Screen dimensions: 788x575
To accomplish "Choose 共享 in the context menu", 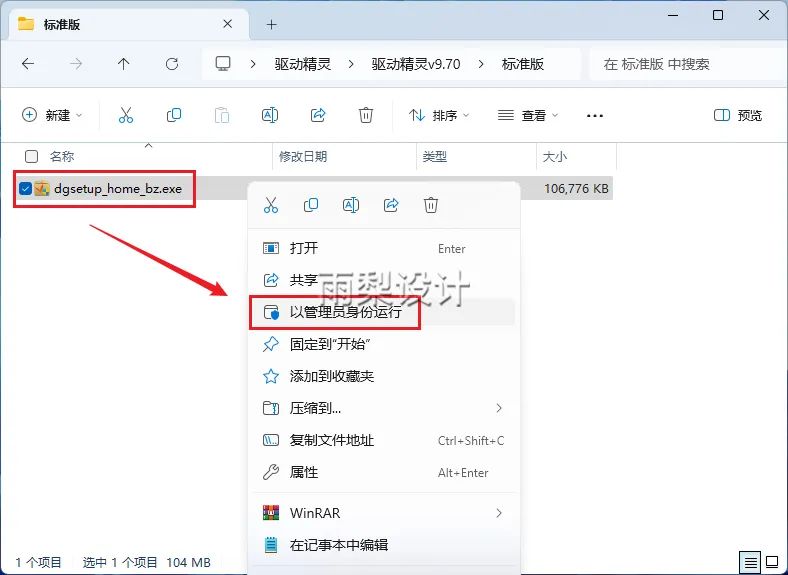I will coord(384,279).
